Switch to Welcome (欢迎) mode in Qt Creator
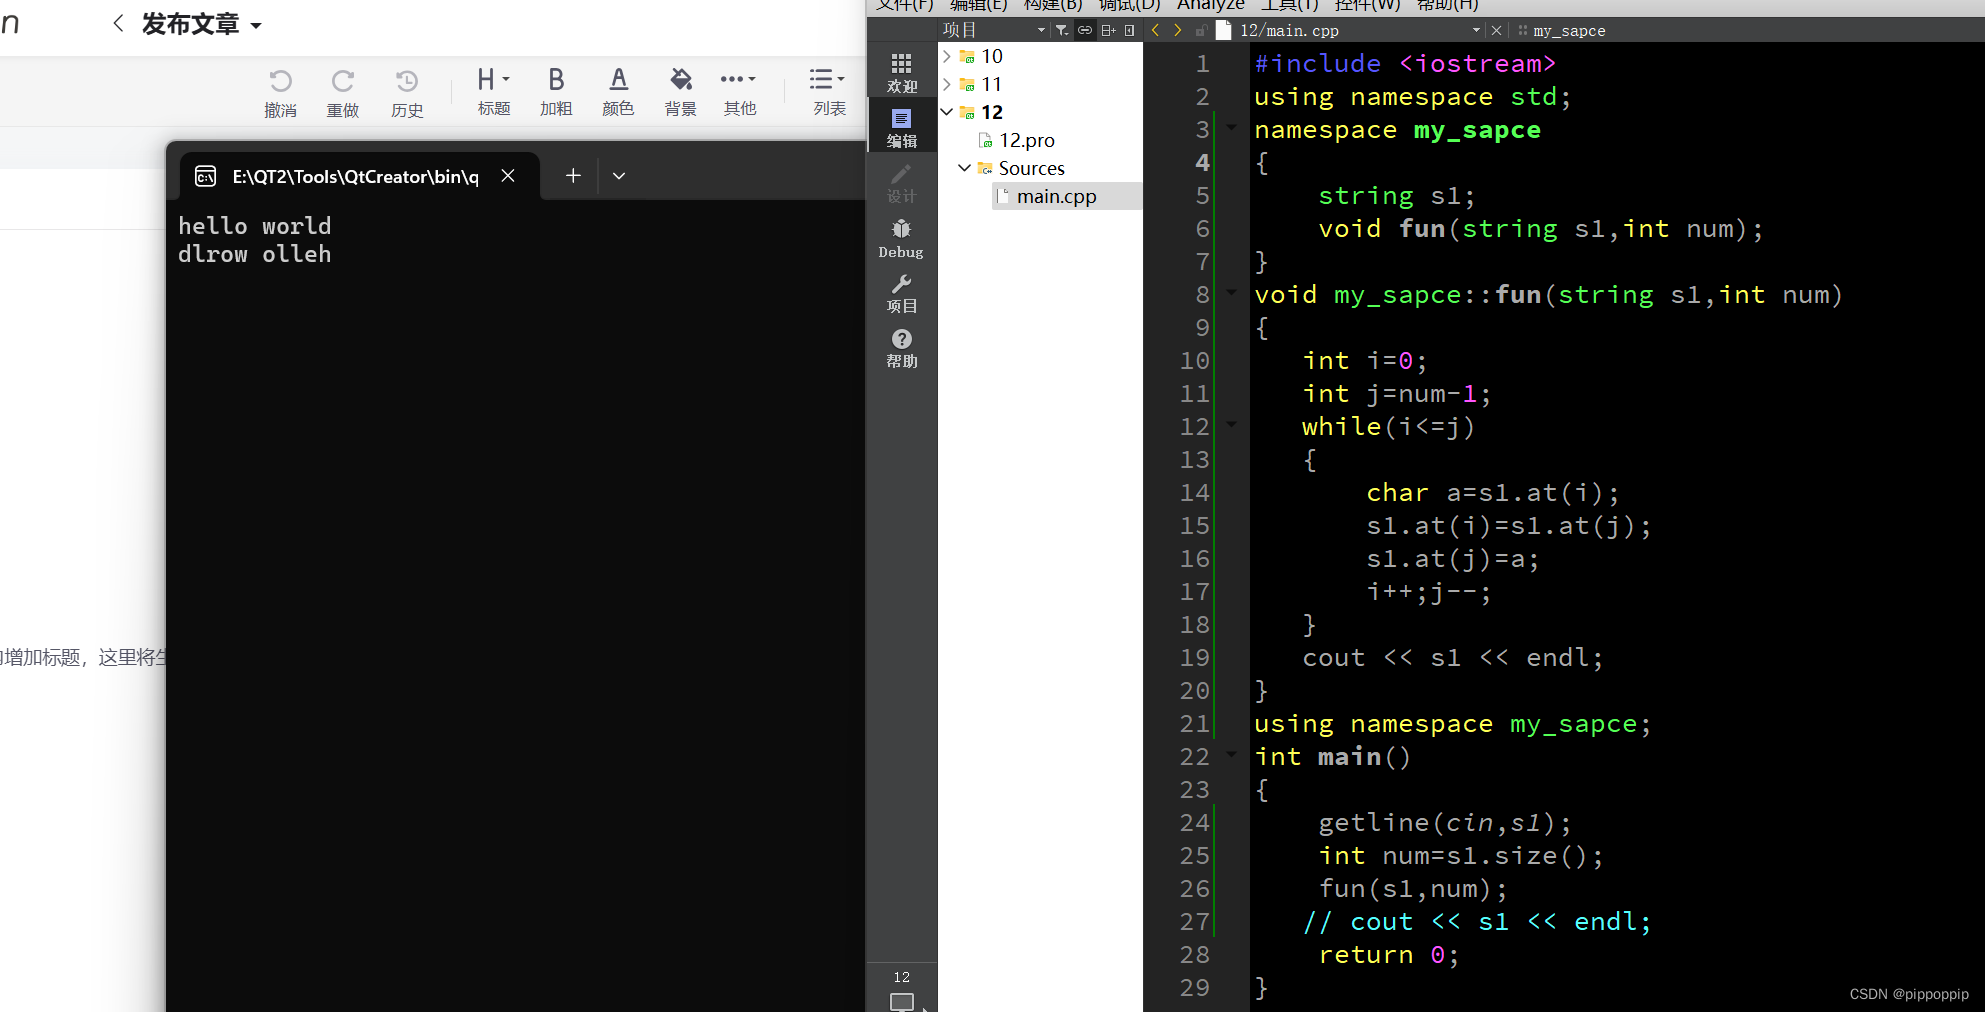This screenshot has width=1985, height=1012. (901, 73)
